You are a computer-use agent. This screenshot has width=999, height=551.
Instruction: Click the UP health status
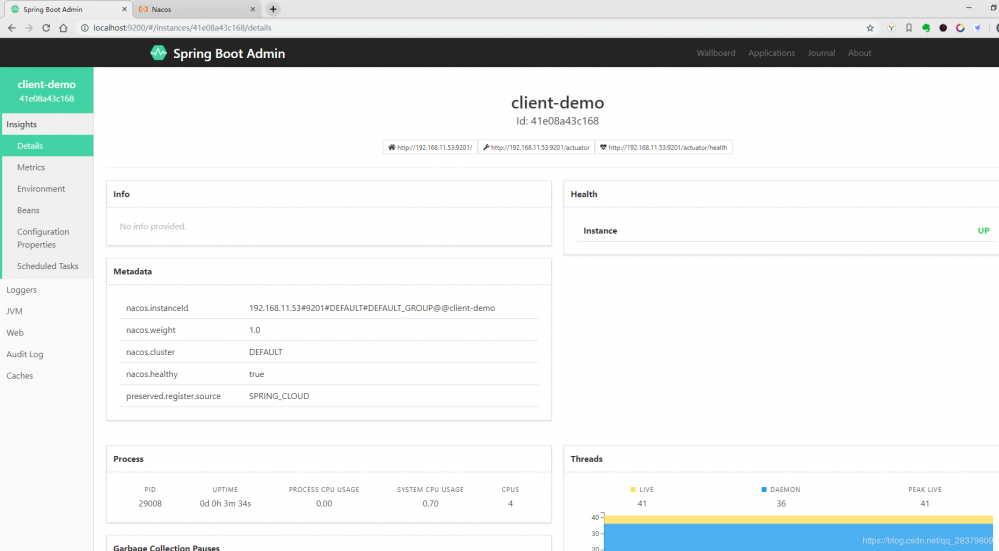[983, 231]
